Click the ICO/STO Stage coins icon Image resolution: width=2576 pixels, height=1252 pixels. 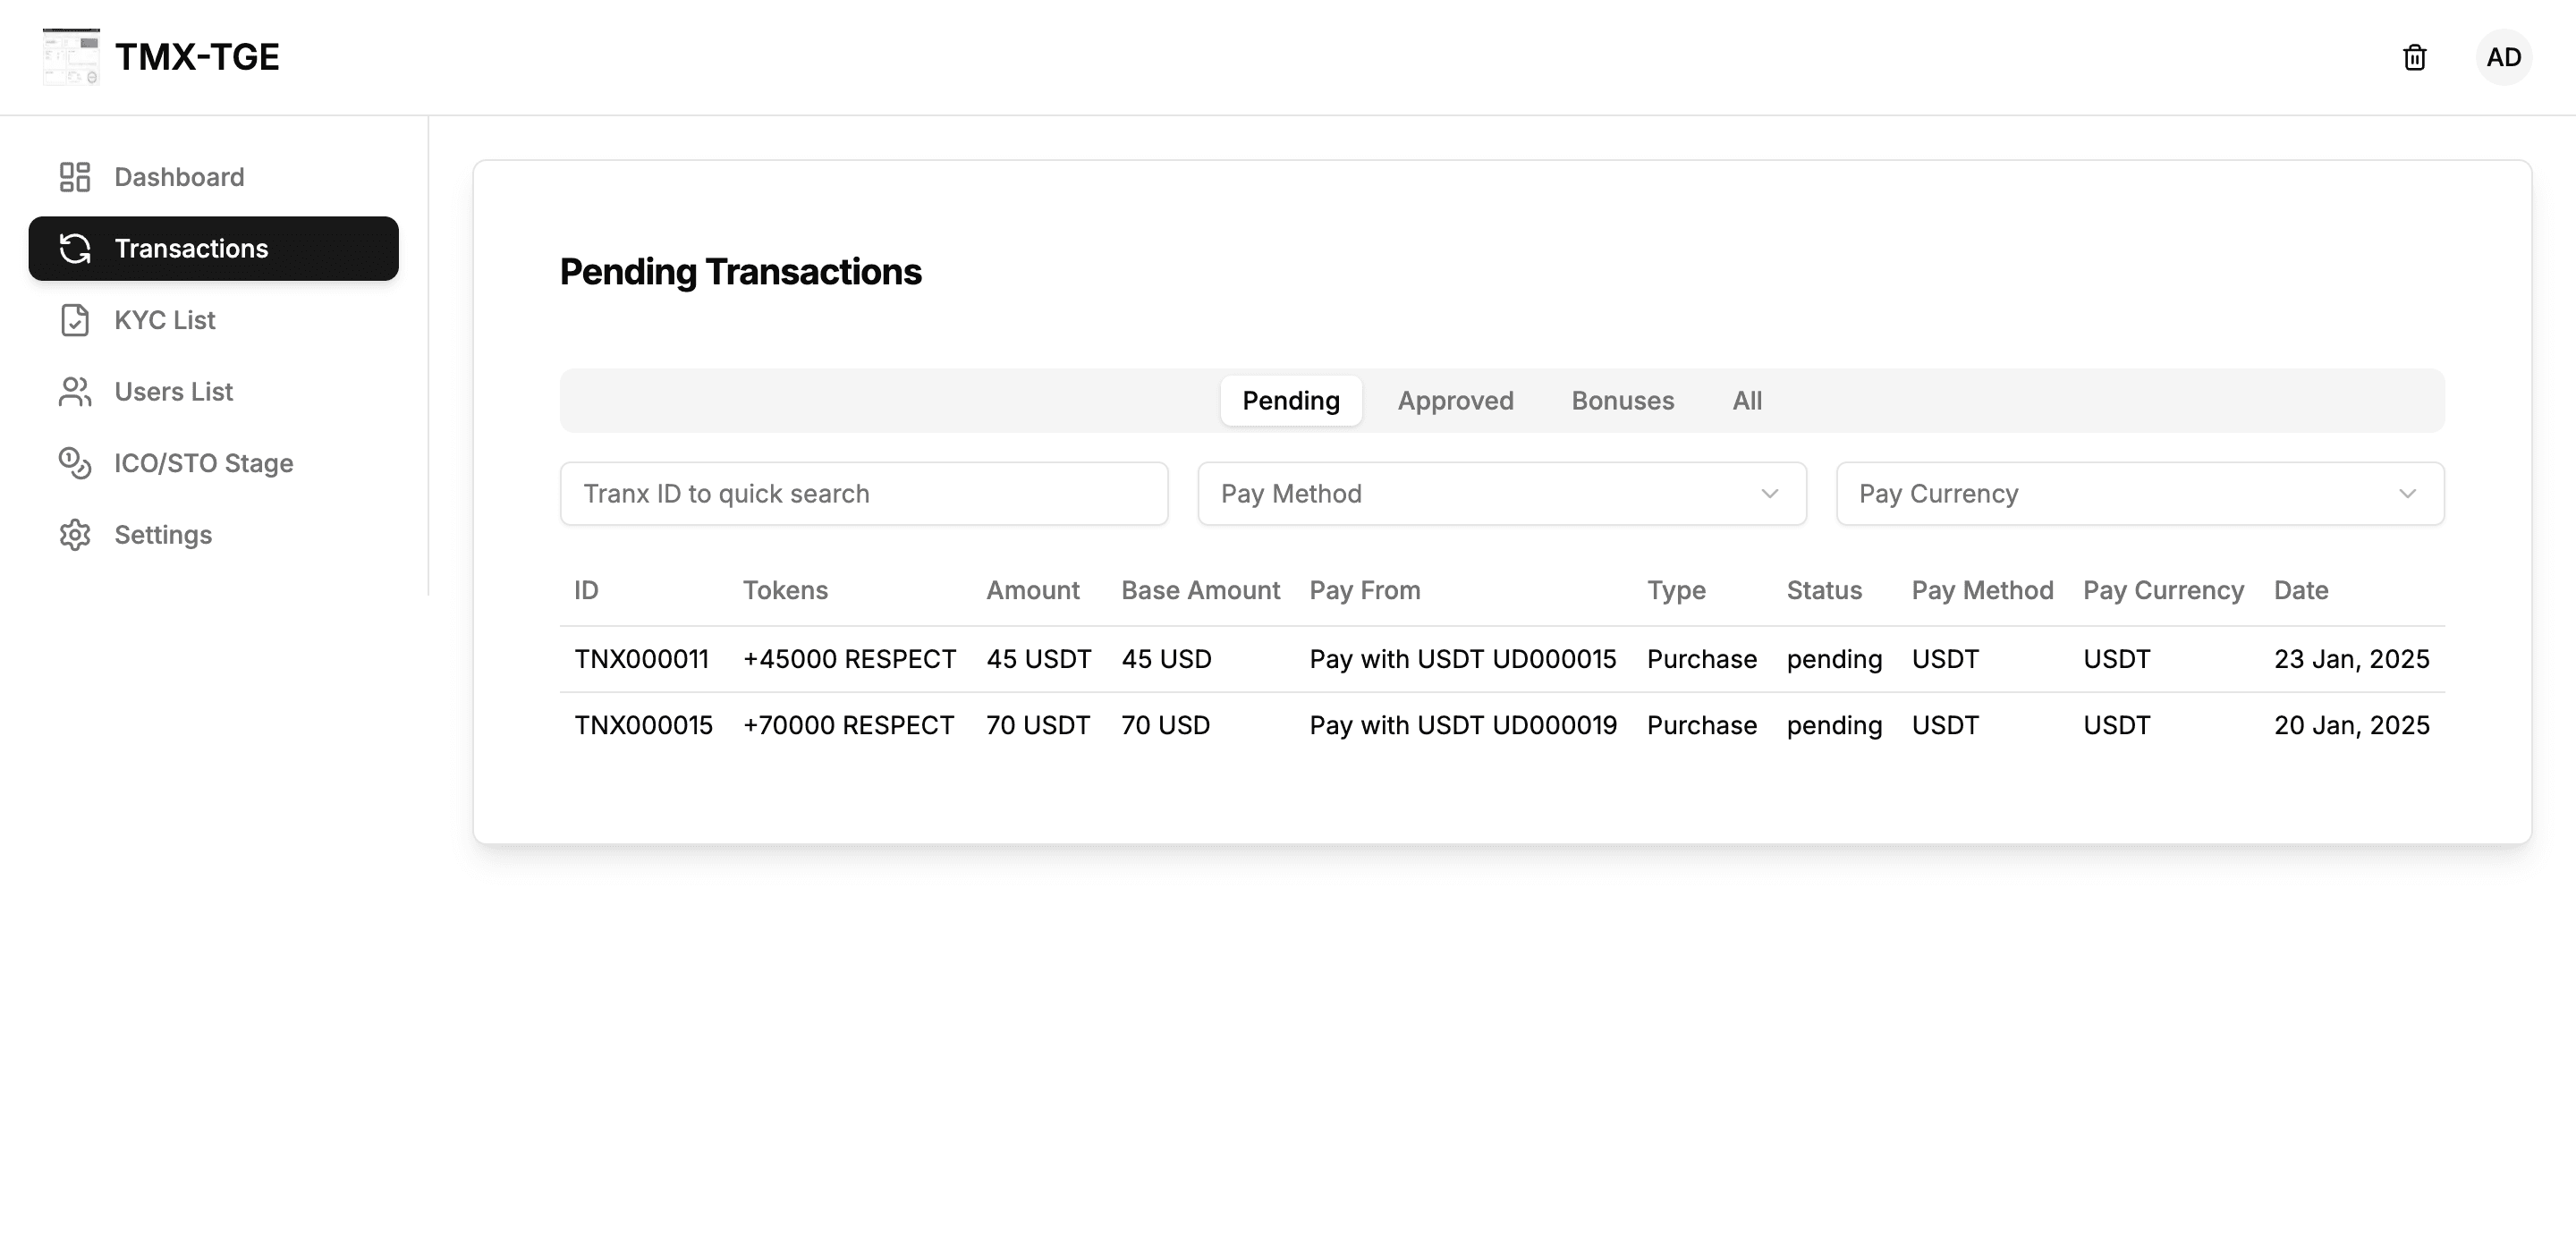click(x=74, y=463)
